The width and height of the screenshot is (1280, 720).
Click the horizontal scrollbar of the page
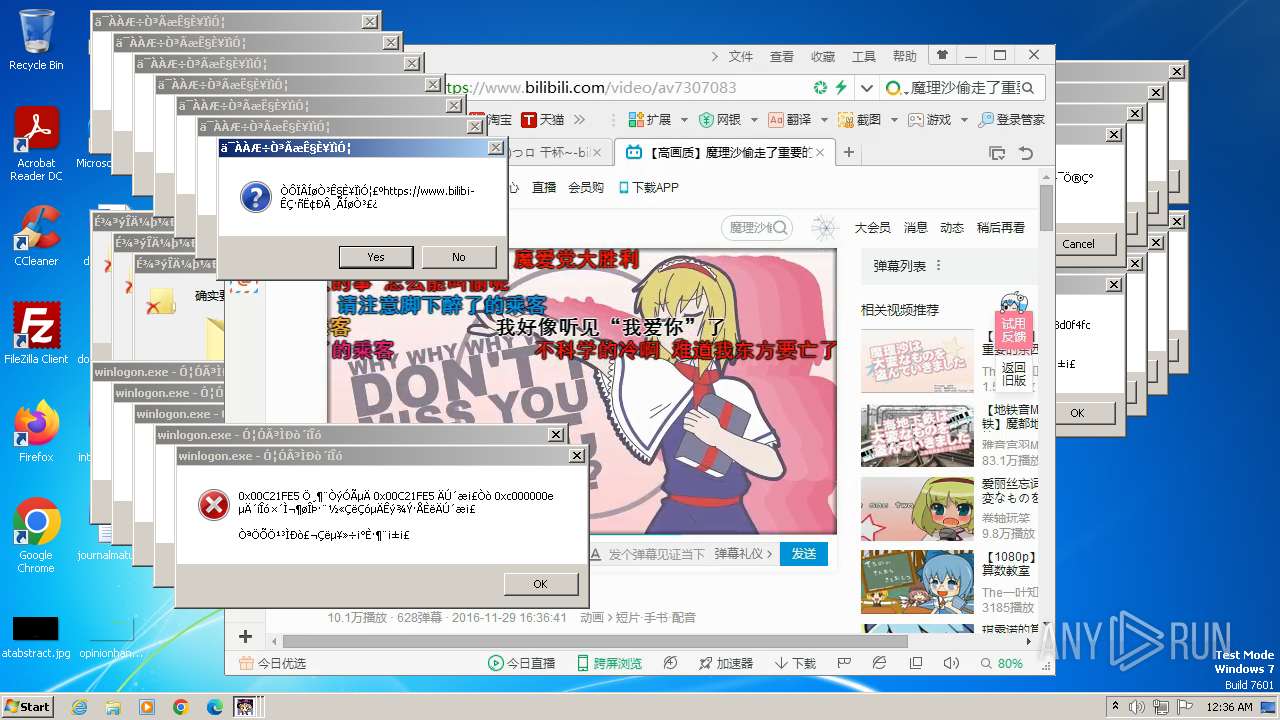point(595,641)
